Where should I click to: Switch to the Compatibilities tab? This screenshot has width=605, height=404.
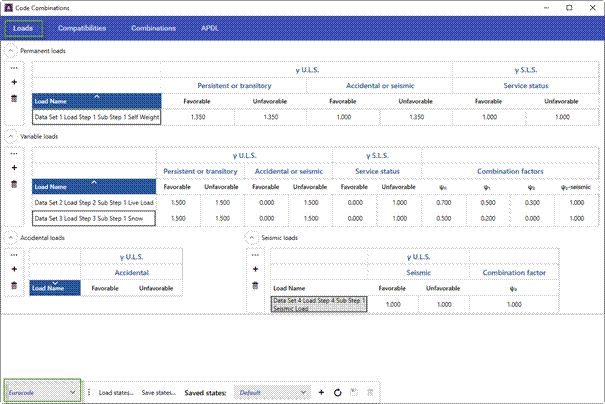pyautogui.click(x=82, y=28)
